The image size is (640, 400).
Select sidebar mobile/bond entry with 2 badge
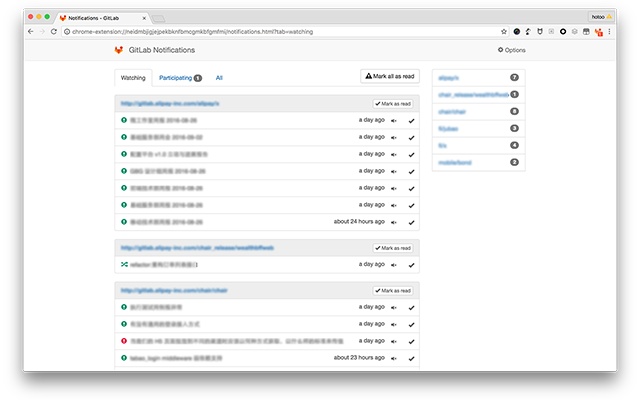click(478, 162)
